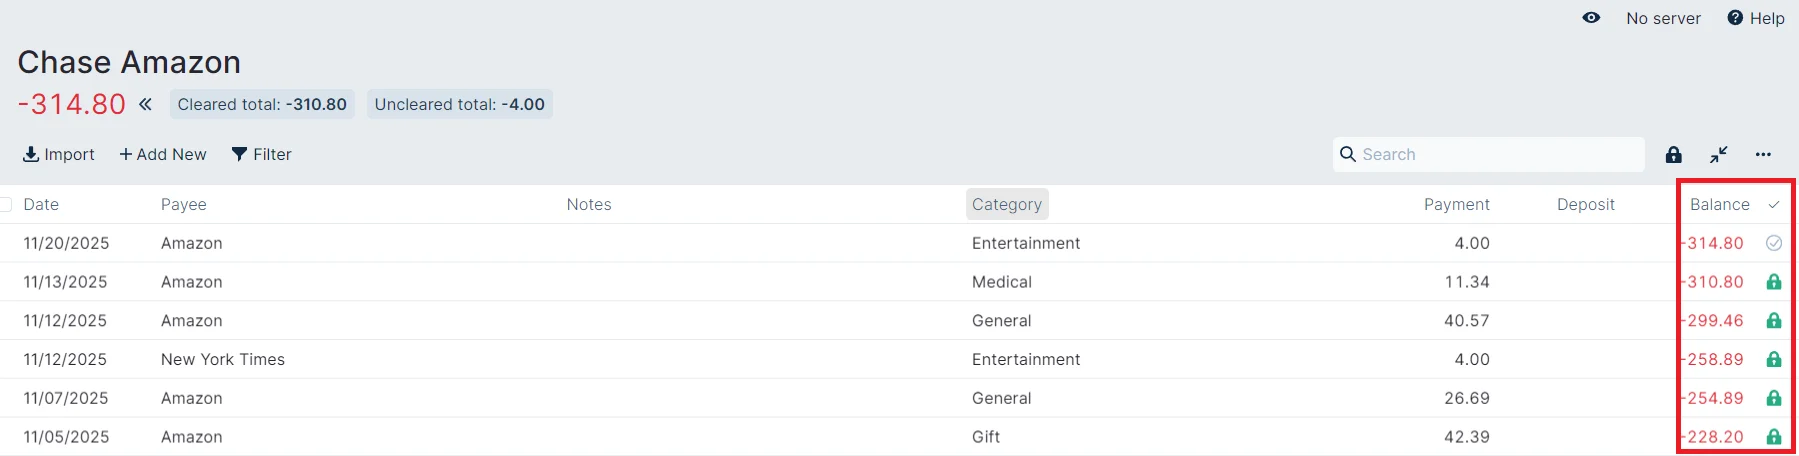Collapse balance details with double chevron
The image size is (1799, 456).
point(146,104)
